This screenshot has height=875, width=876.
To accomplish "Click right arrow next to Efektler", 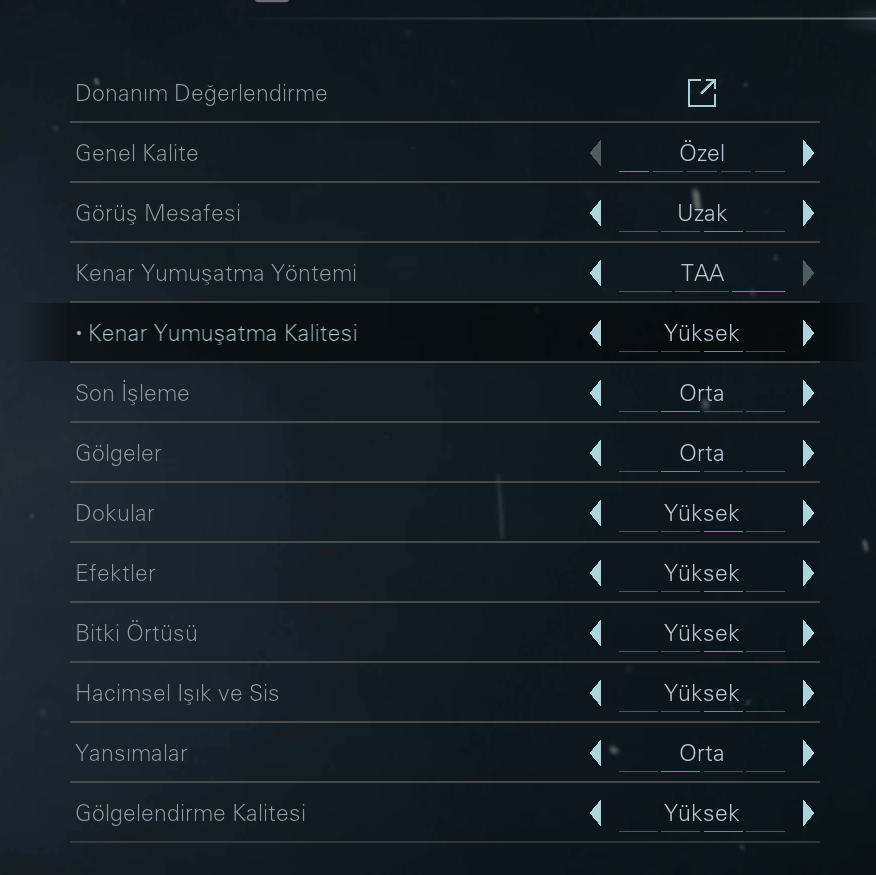I will 808,573.
